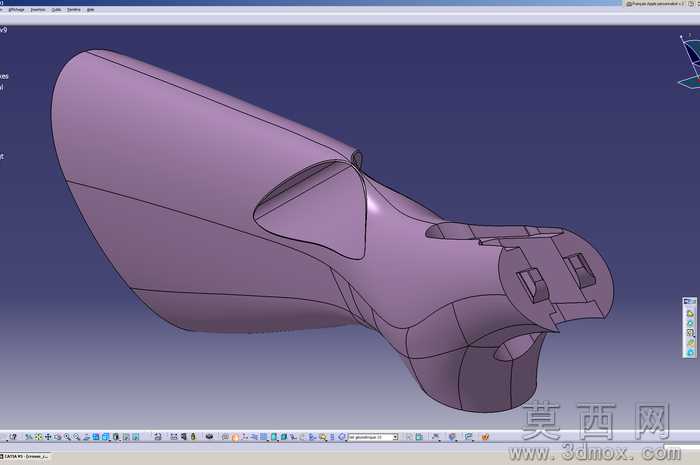Click the teal icon right of the combo box
This screenshot has width=700, height=465.
(x=419, y=437)
